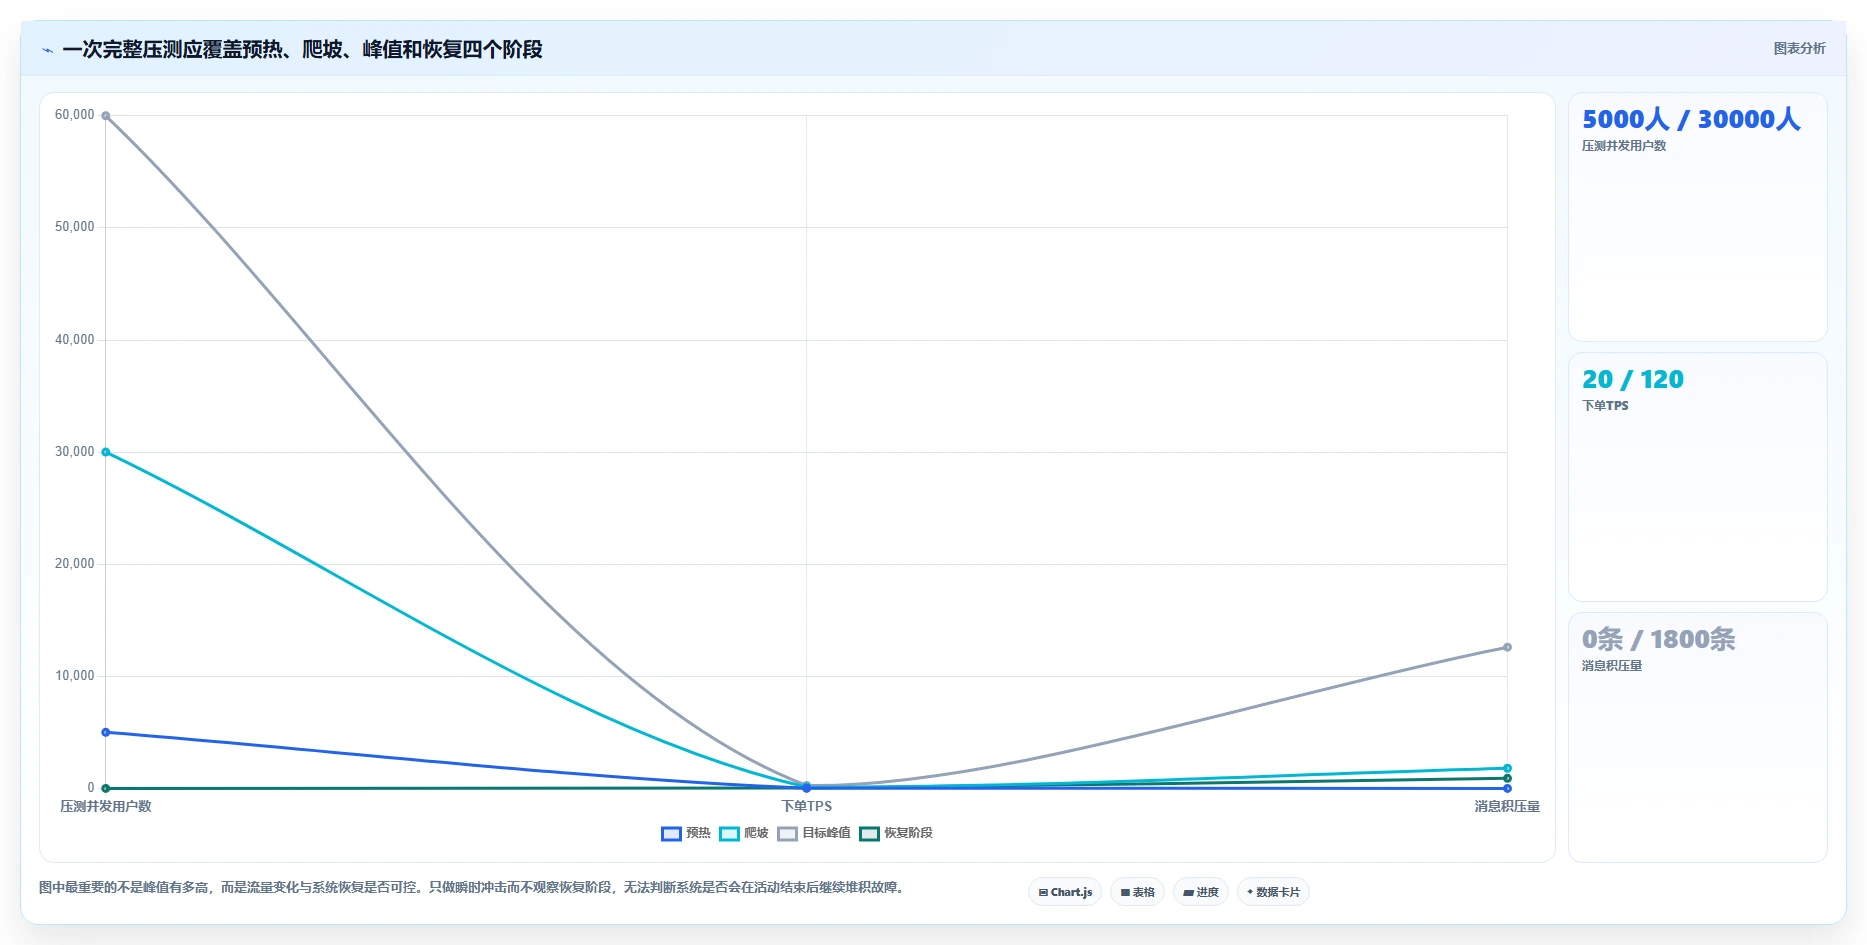This screenshot has height=945, width=1867.
Task: Toggle the 恢复阶段 legend swatch
Action: pyautogui.click(x=869, y=833)
